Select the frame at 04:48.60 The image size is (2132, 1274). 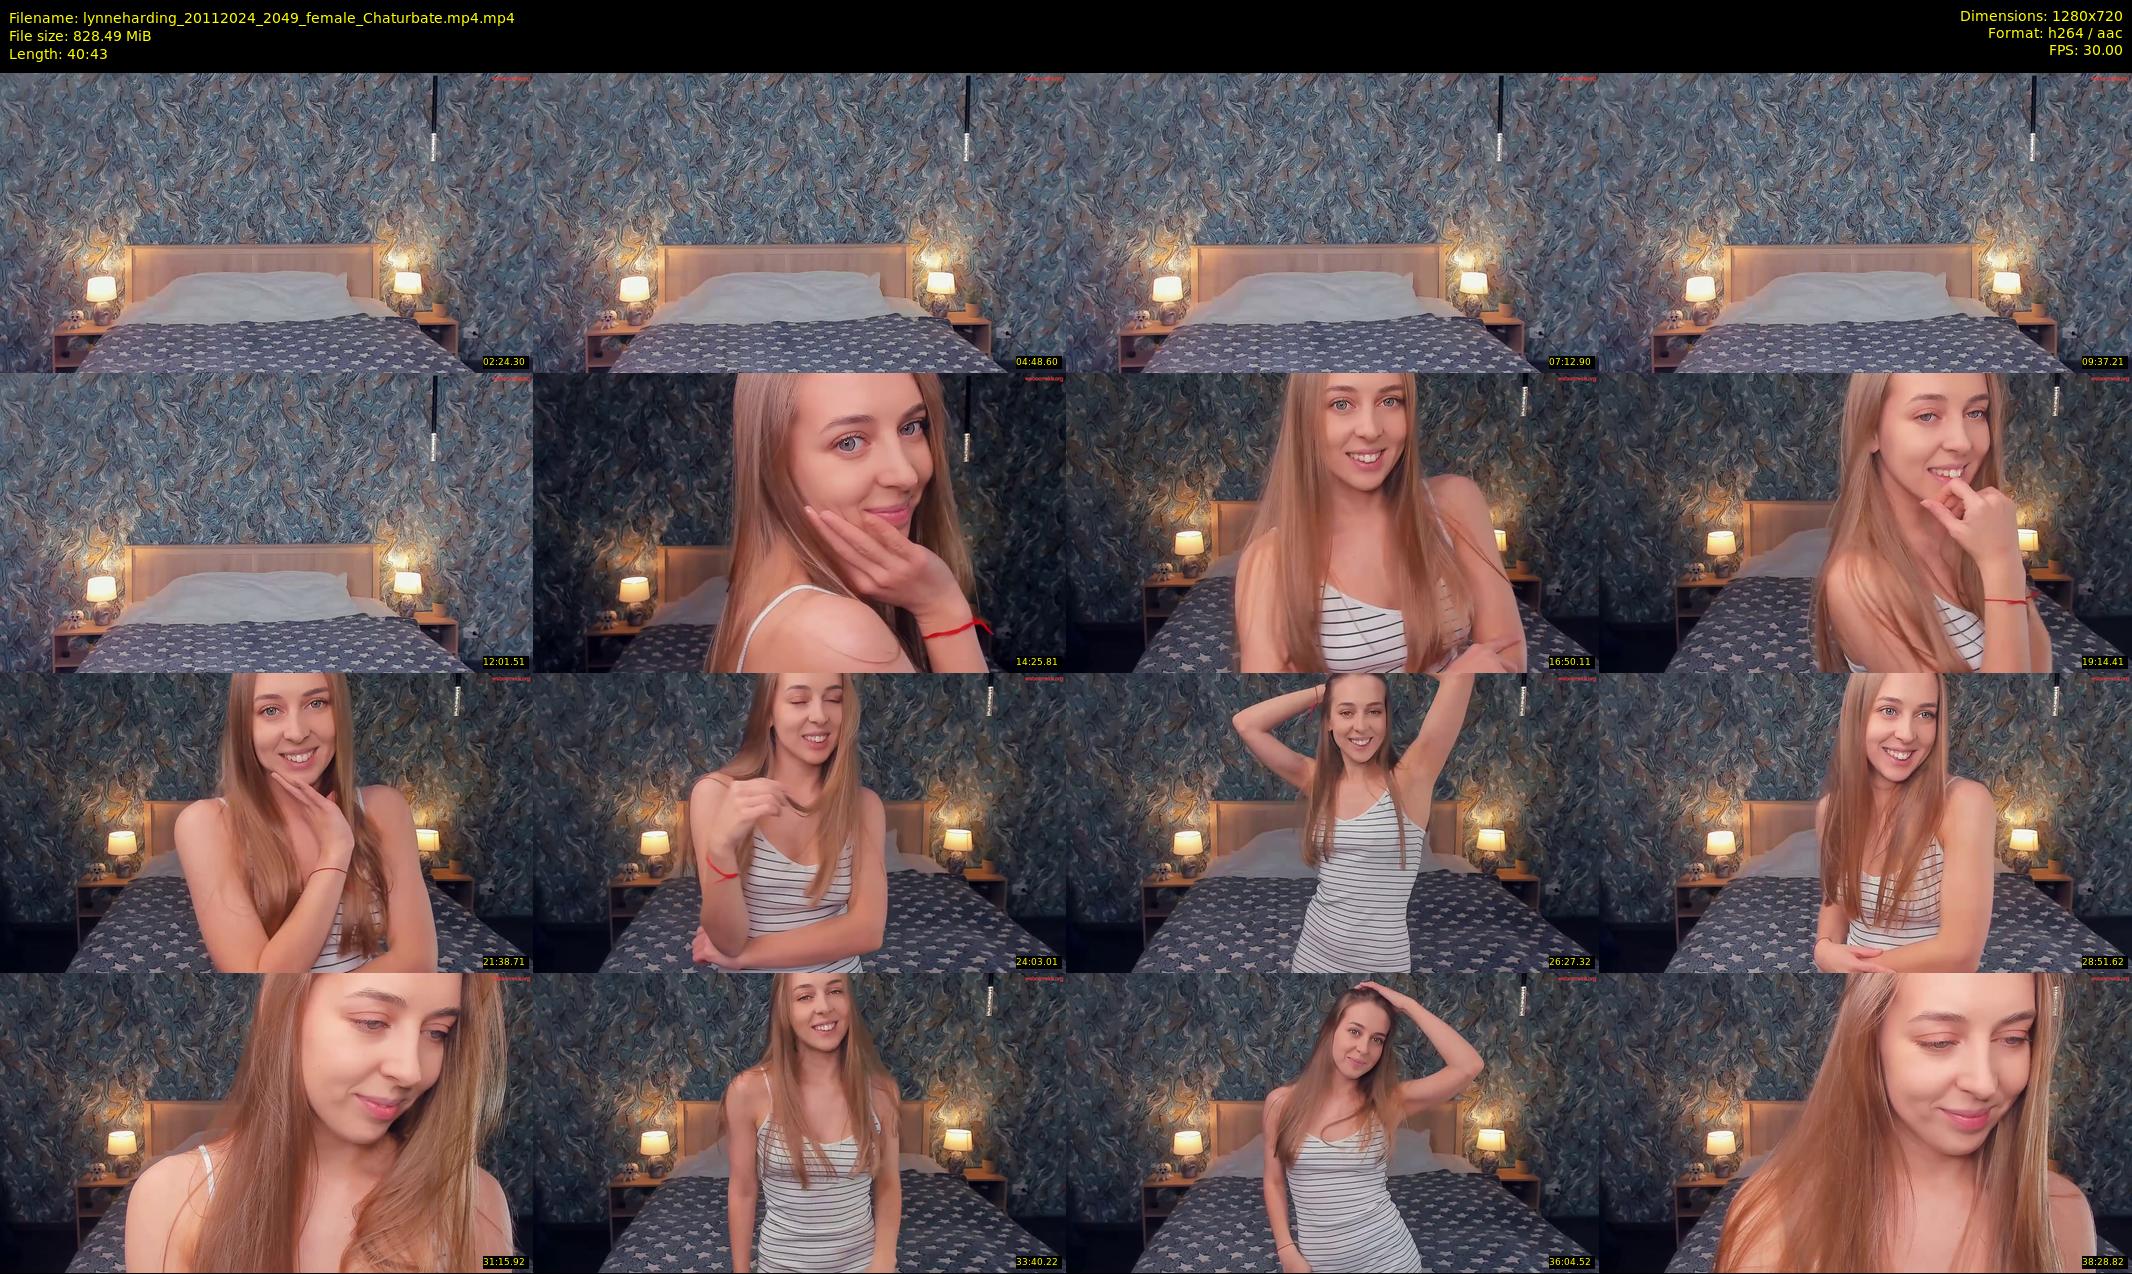coord(799,222)
